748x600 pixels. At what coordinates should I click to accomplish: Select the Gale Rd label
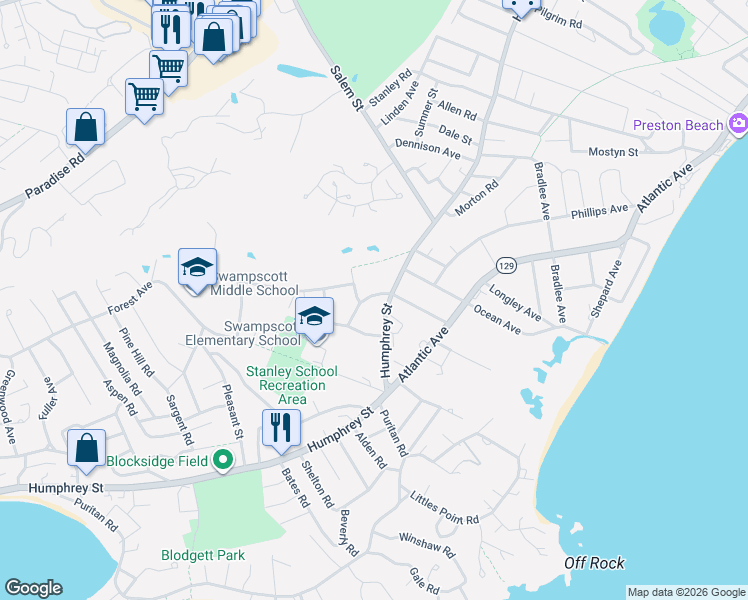(x=424, y=580)
